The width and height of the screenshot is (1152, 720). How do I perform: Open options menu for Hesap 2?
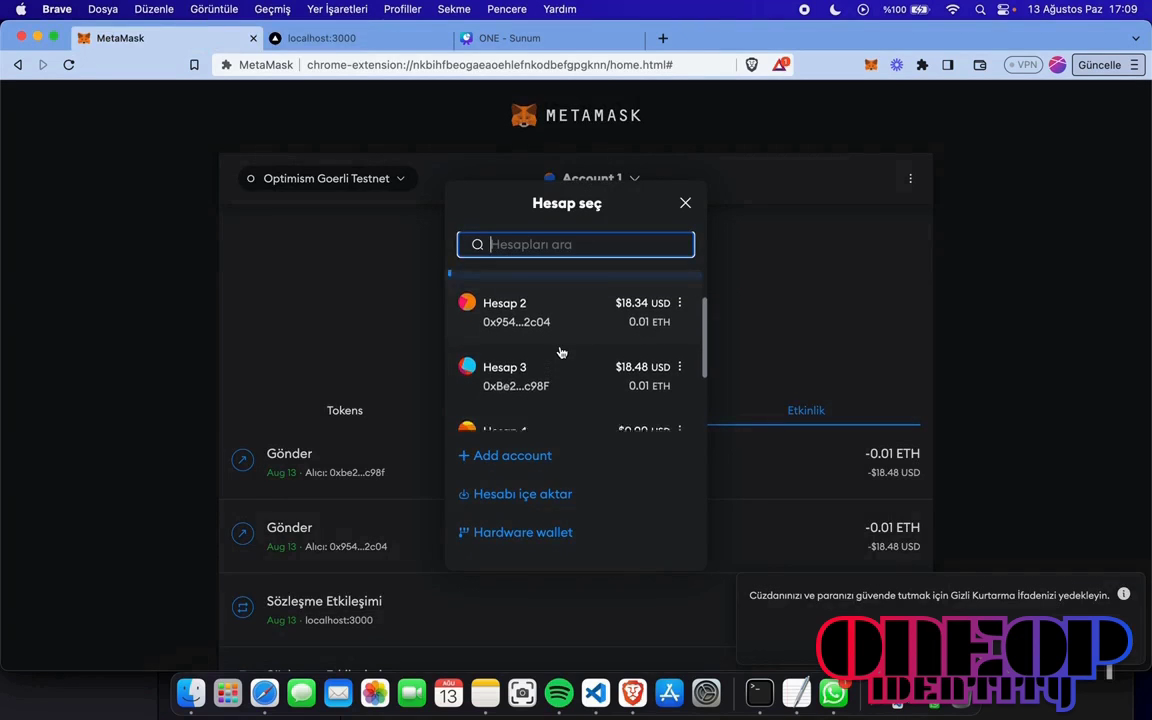pyautogui.click(x=680, y=303)
